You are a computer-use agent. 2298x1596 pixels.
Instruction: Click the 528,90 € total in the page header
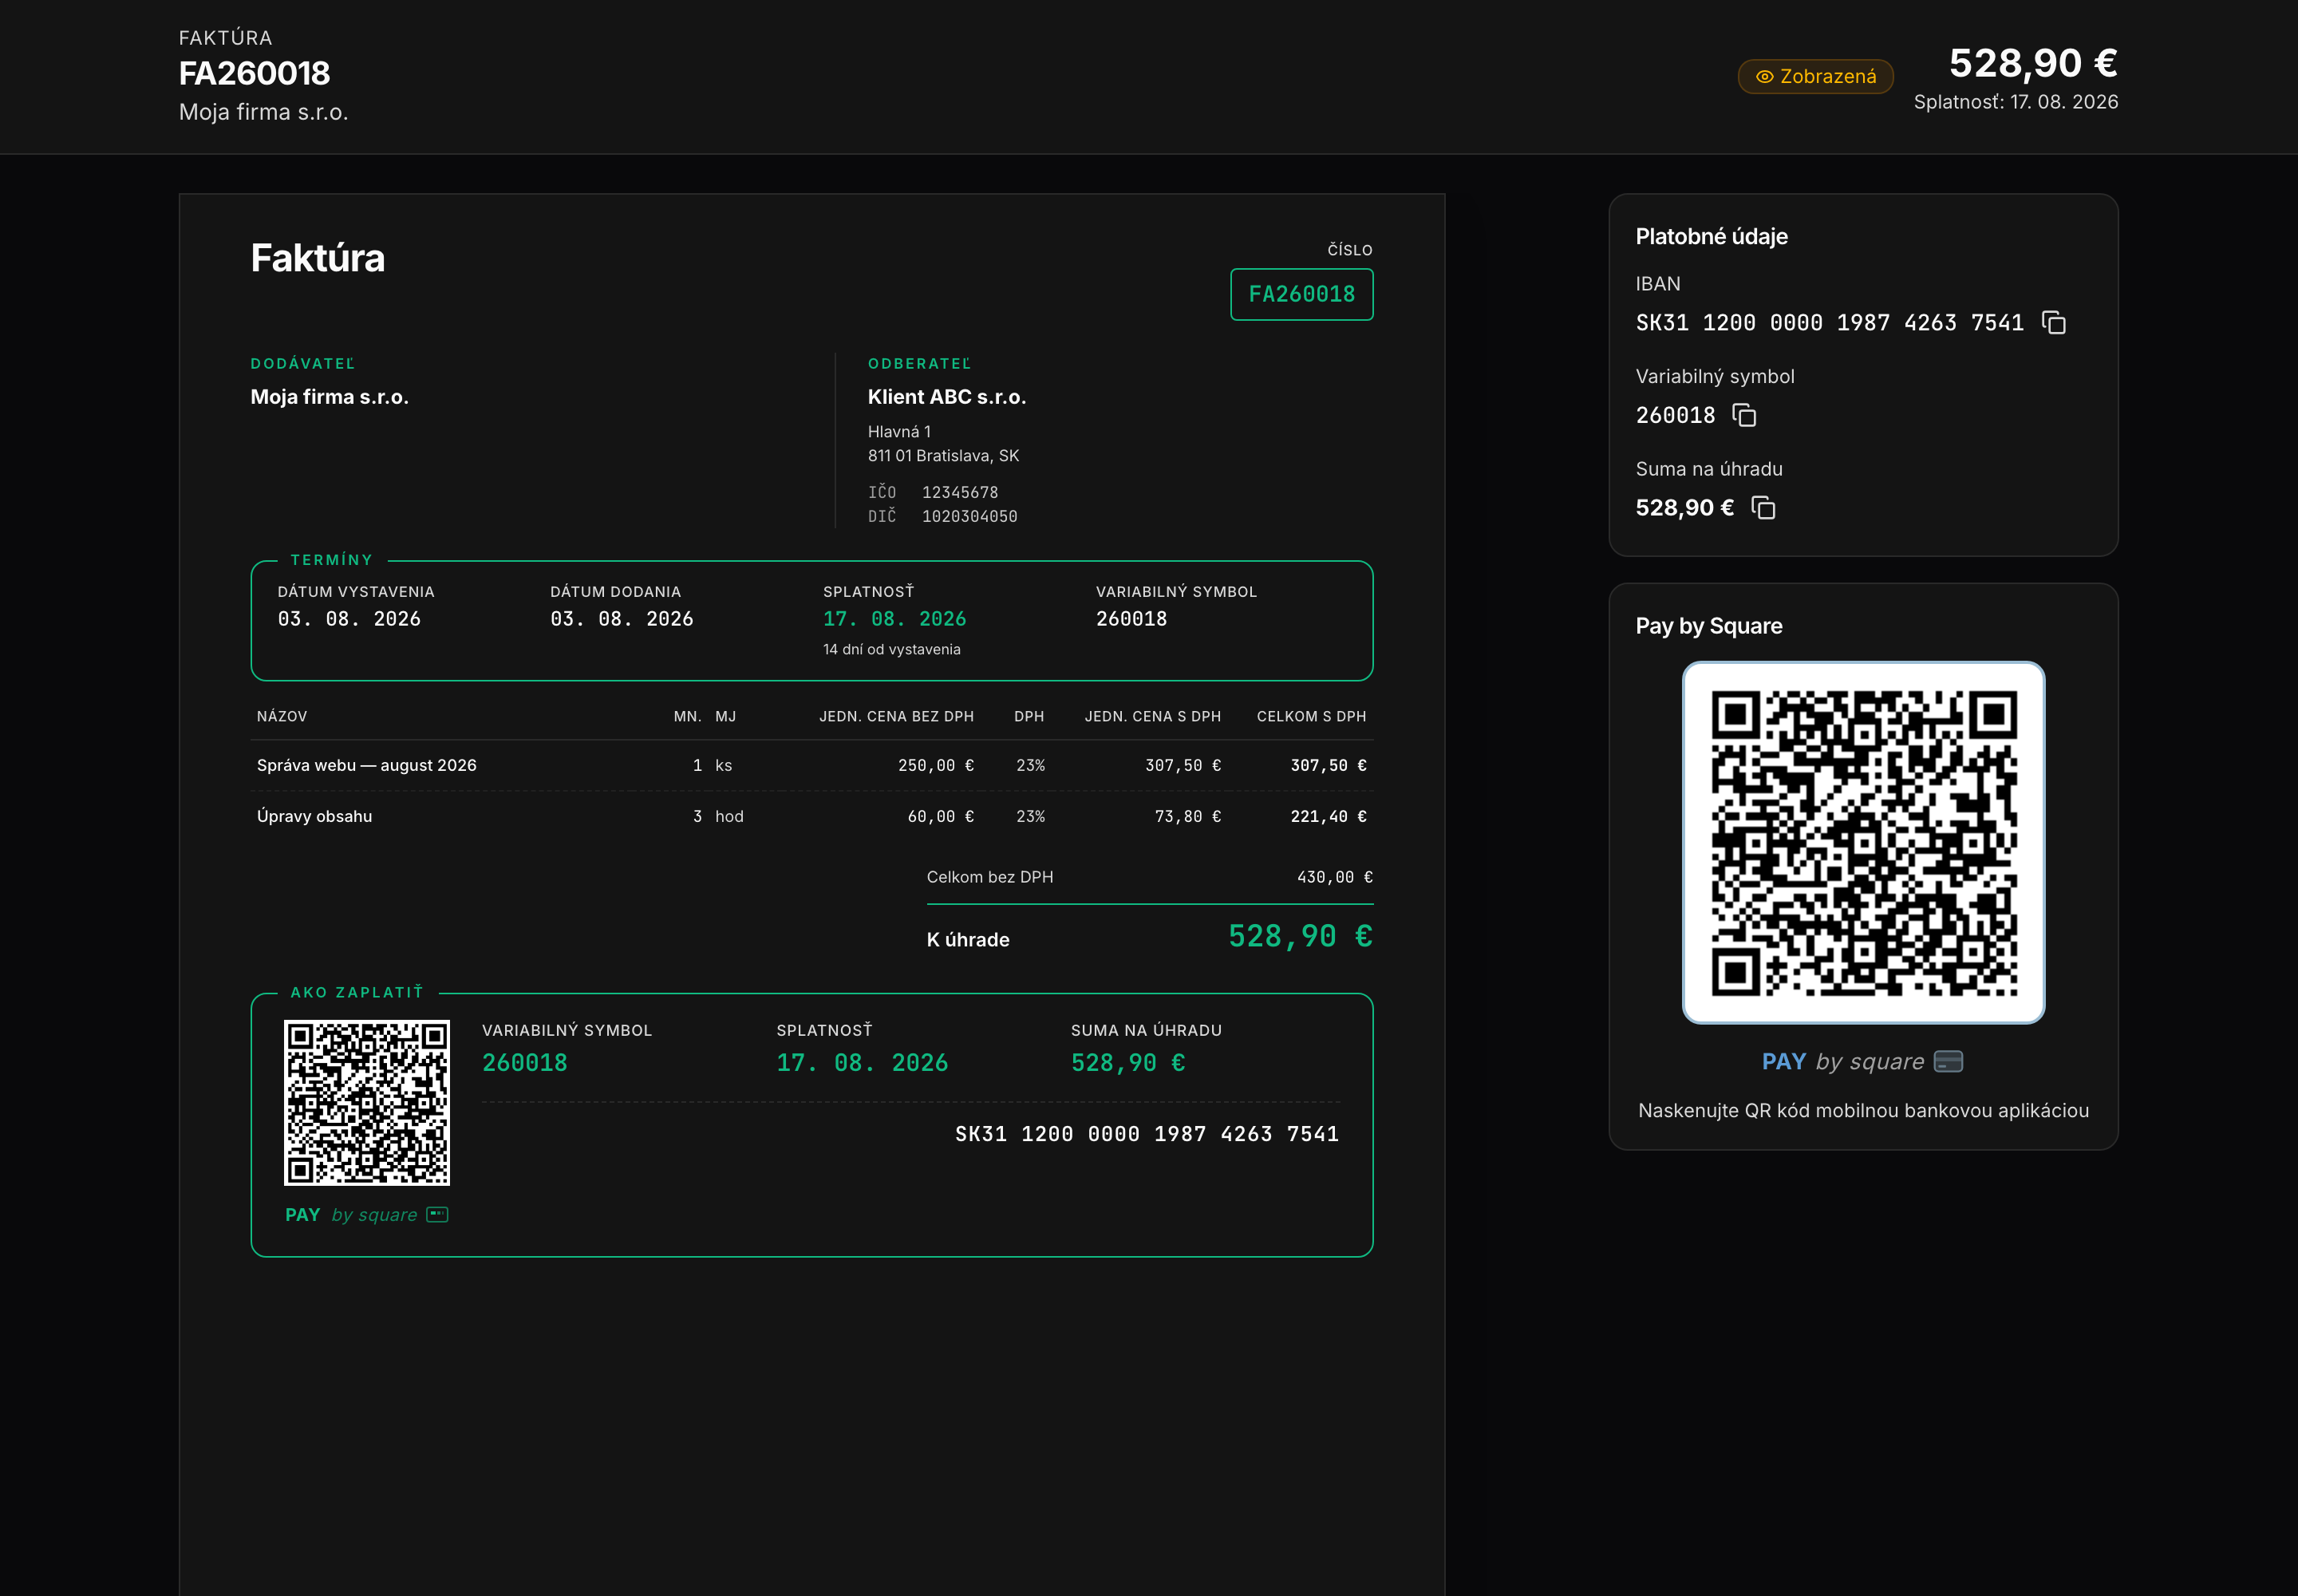coord(2033,63)
